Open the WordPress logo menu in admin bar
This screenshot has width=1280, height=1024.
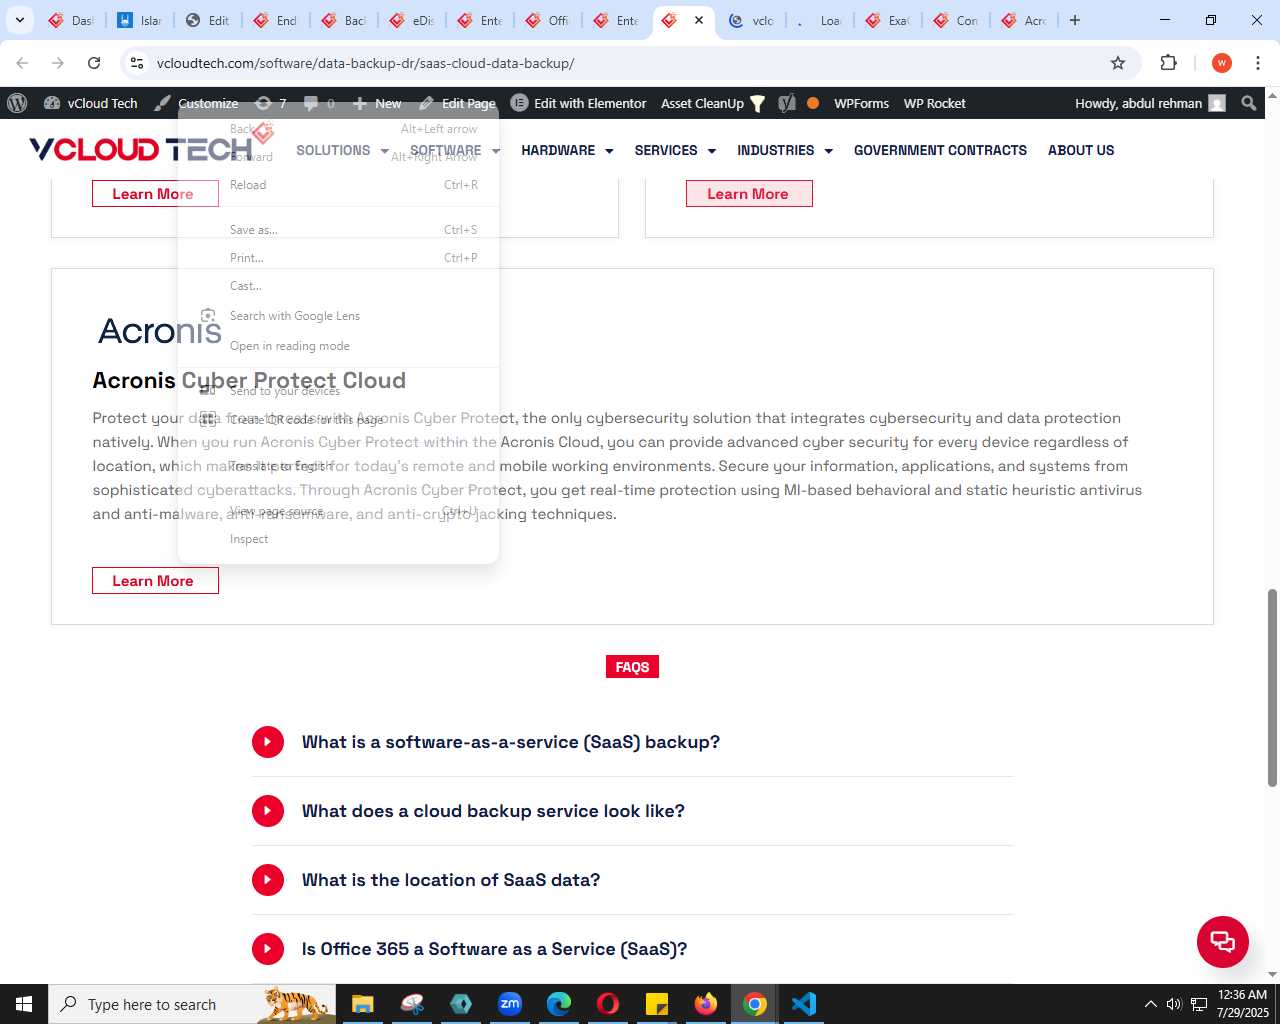pos(17,103)
